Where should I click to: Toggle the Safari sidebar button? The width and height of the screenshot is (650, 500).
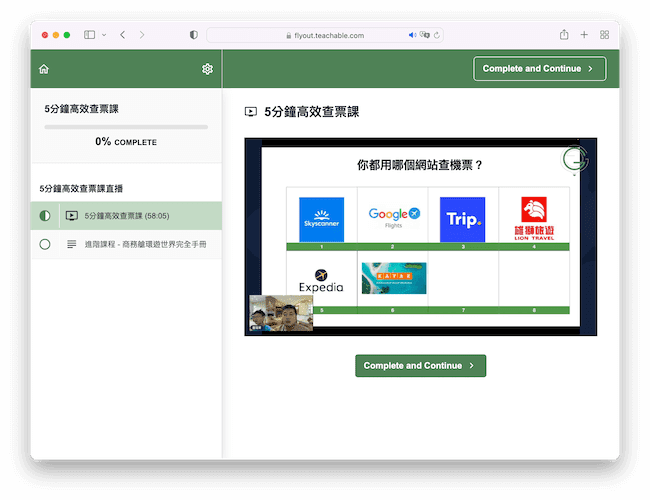90,35
